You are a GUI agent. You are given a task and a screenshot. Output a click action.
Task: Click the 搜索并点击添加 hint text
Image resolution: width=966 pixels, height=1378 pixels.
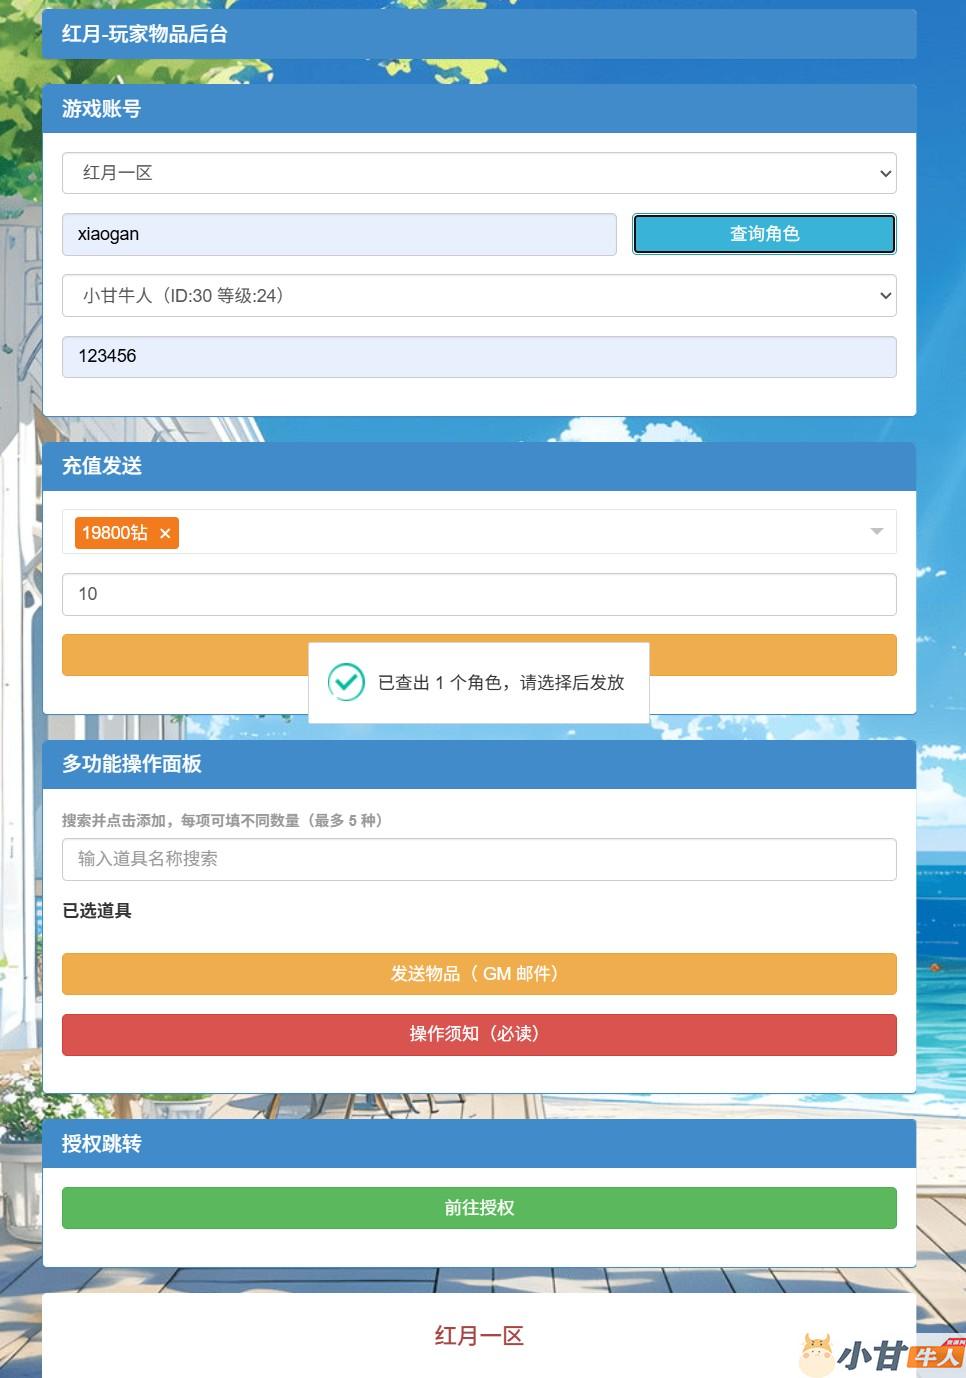coord(222,820)
